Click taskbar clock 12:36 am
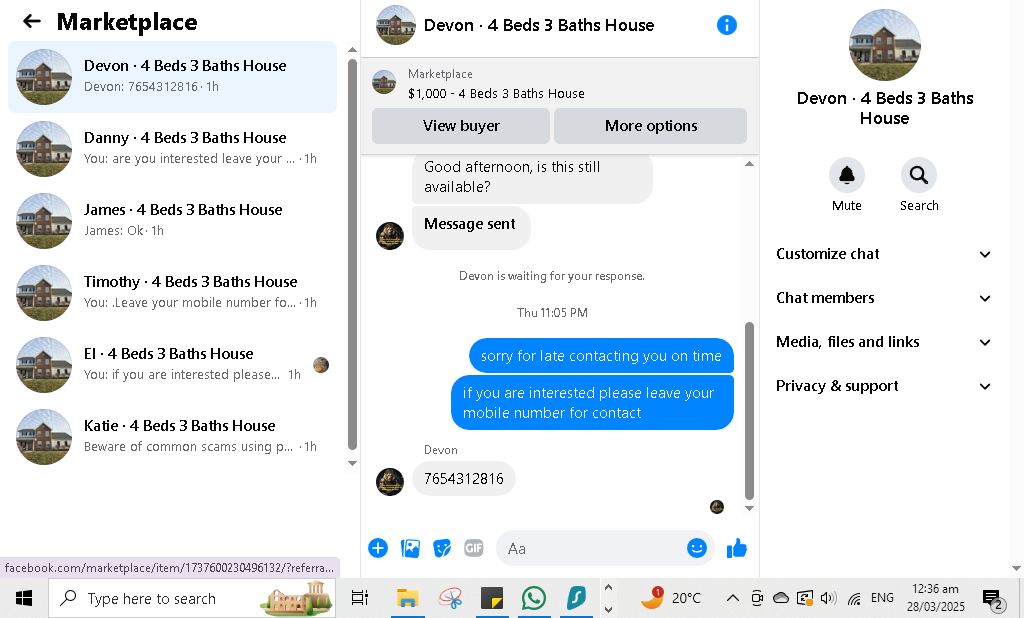This screenshot has width=1024, height=618. click(935, 597)
